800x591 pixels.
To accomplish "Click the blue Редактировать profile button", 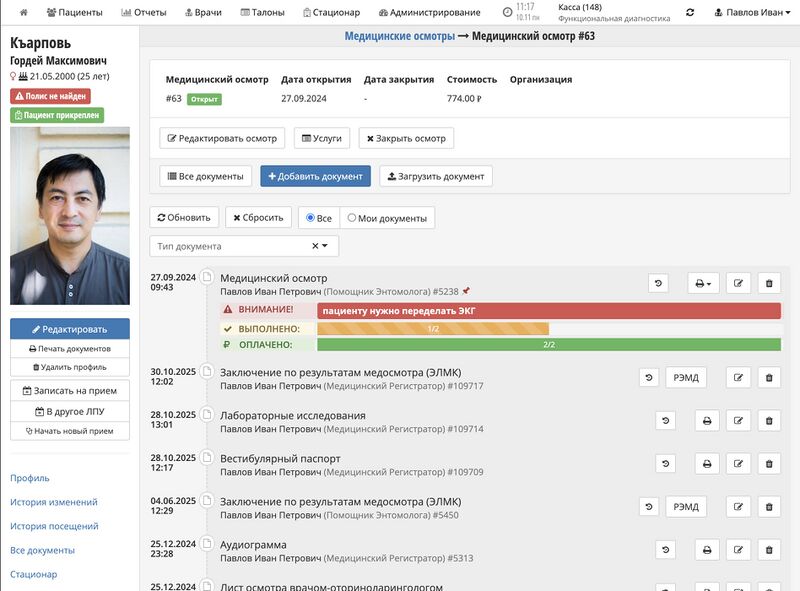I will [70, 329].
